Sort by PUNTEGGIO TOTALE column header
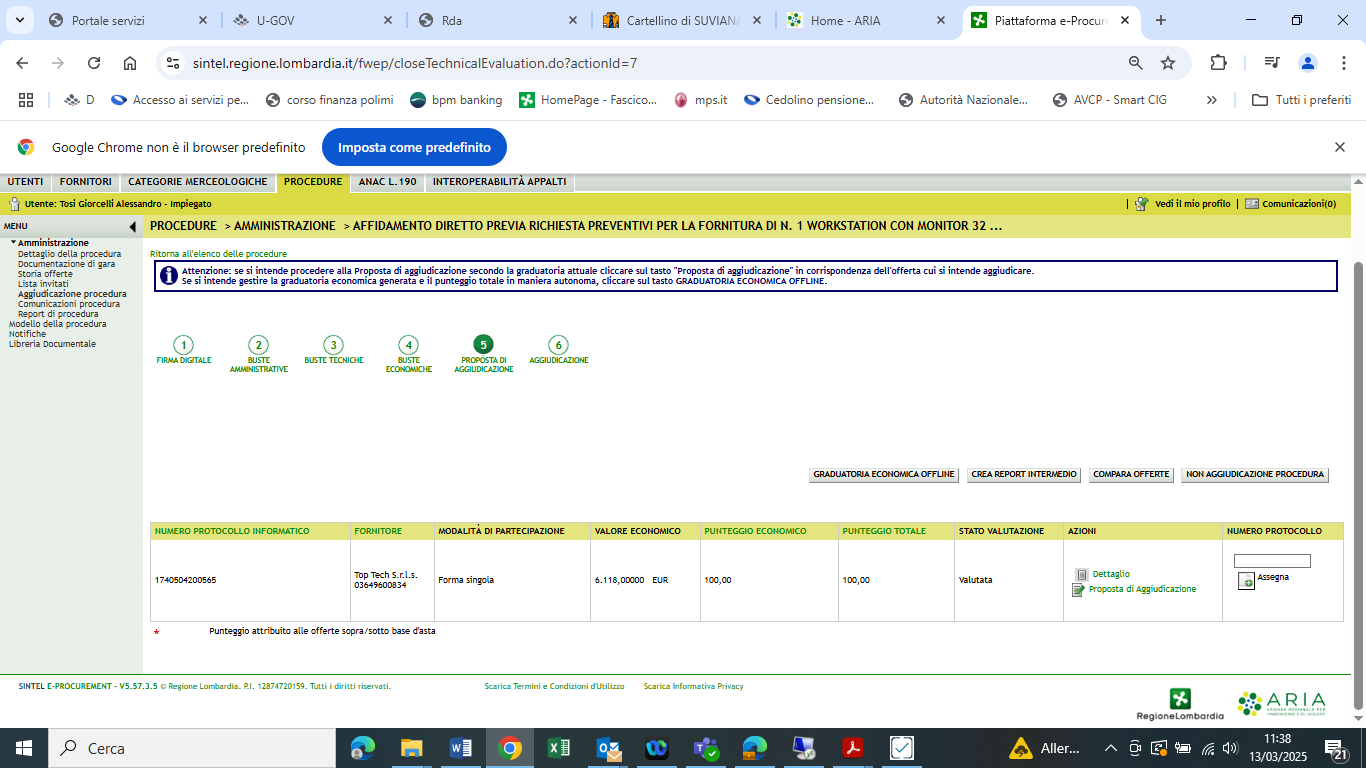 [884, 531]
